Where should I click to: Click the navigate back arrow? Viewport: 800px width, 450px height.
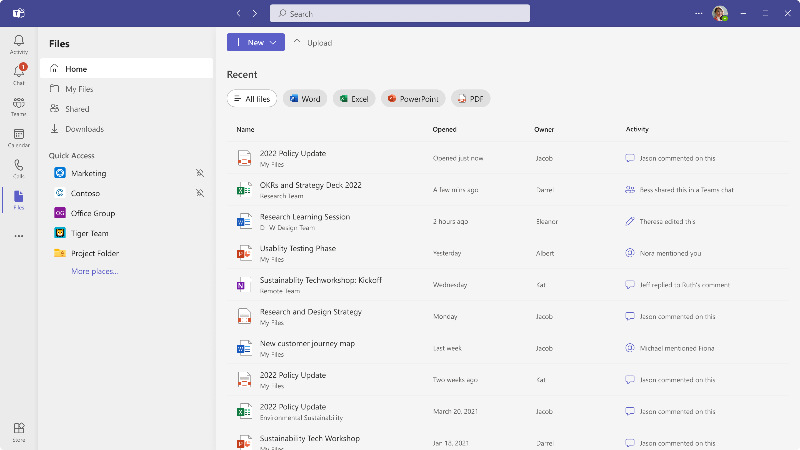tap(238, 14)
